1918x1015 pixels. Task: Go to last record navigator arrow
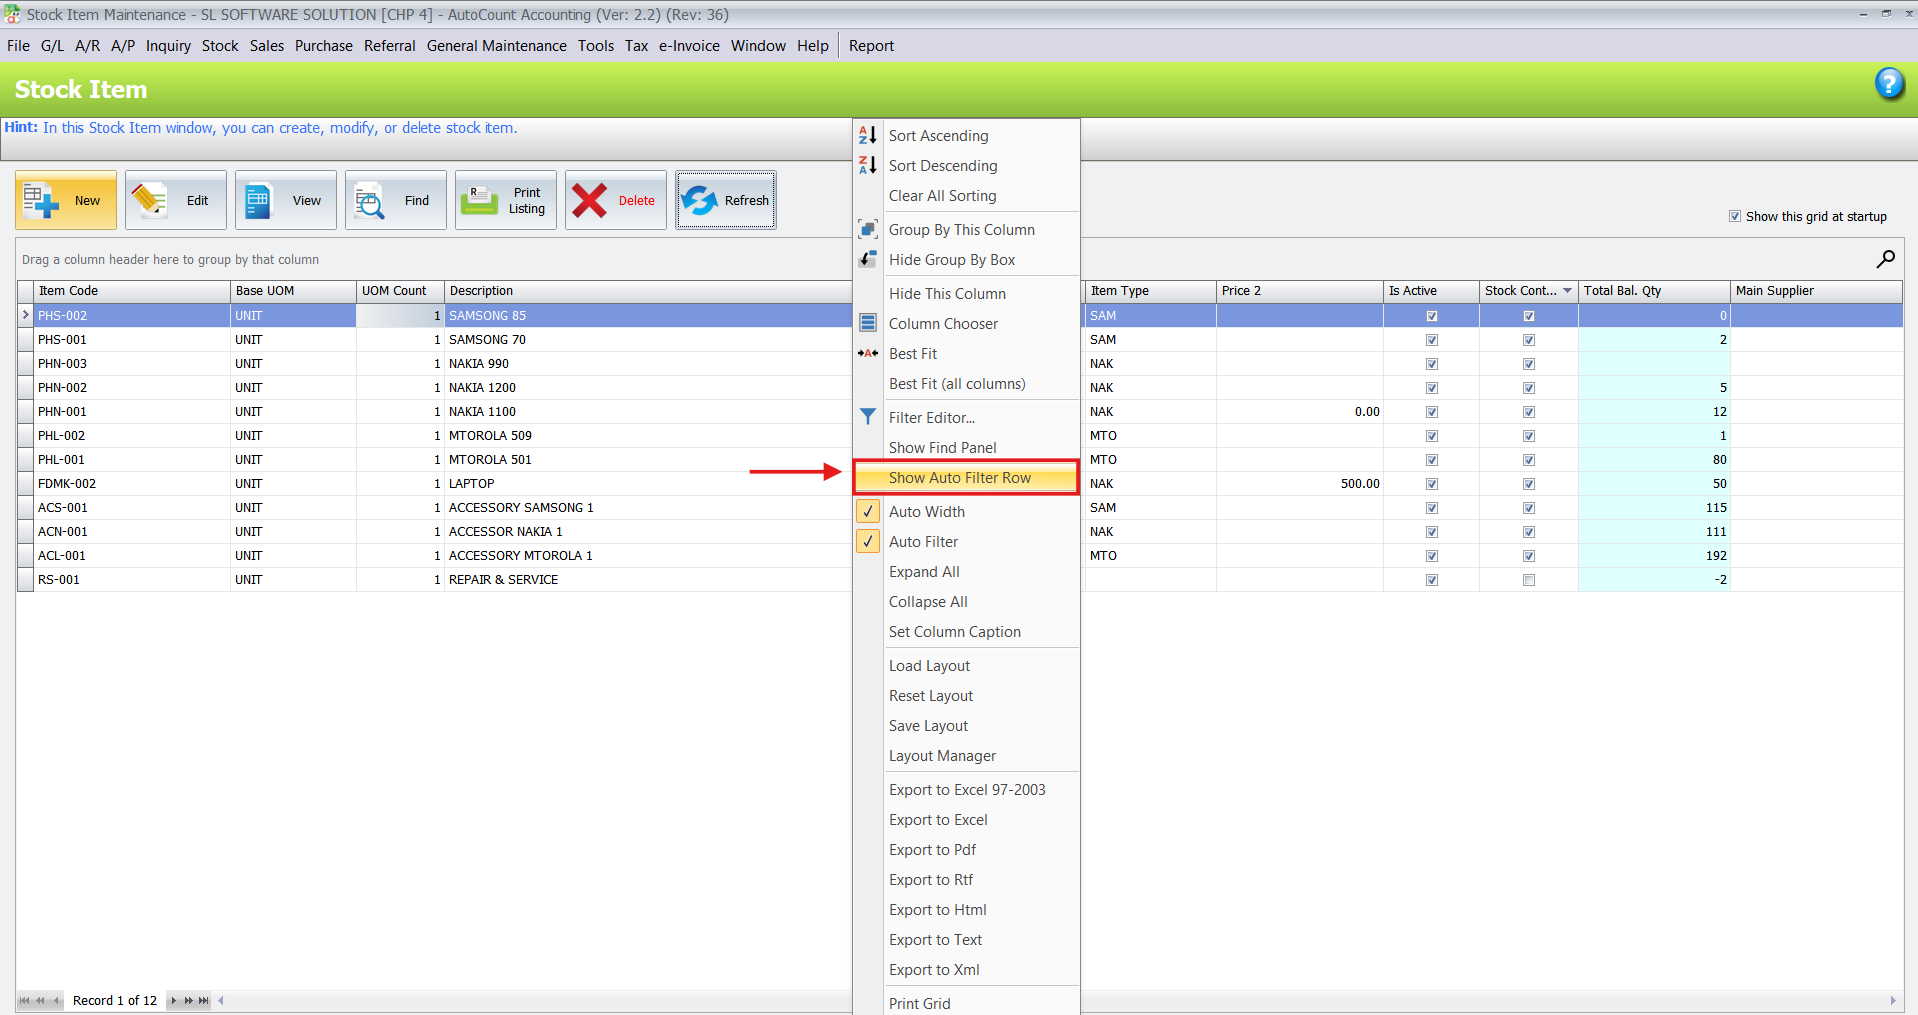204,1000
